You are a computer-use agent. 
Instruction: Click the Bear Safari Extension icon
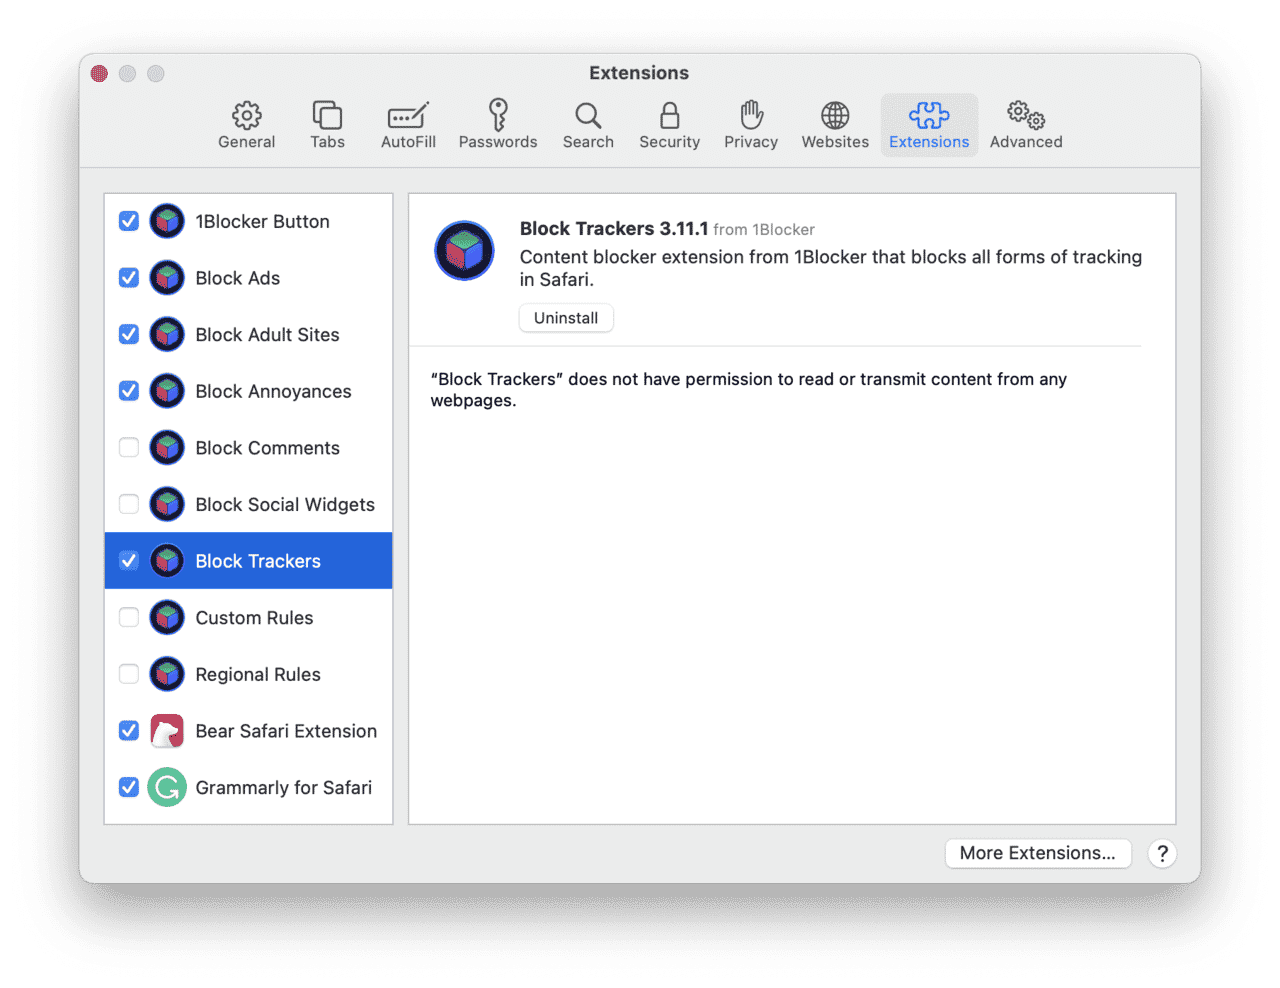click(x=167, y=730)
